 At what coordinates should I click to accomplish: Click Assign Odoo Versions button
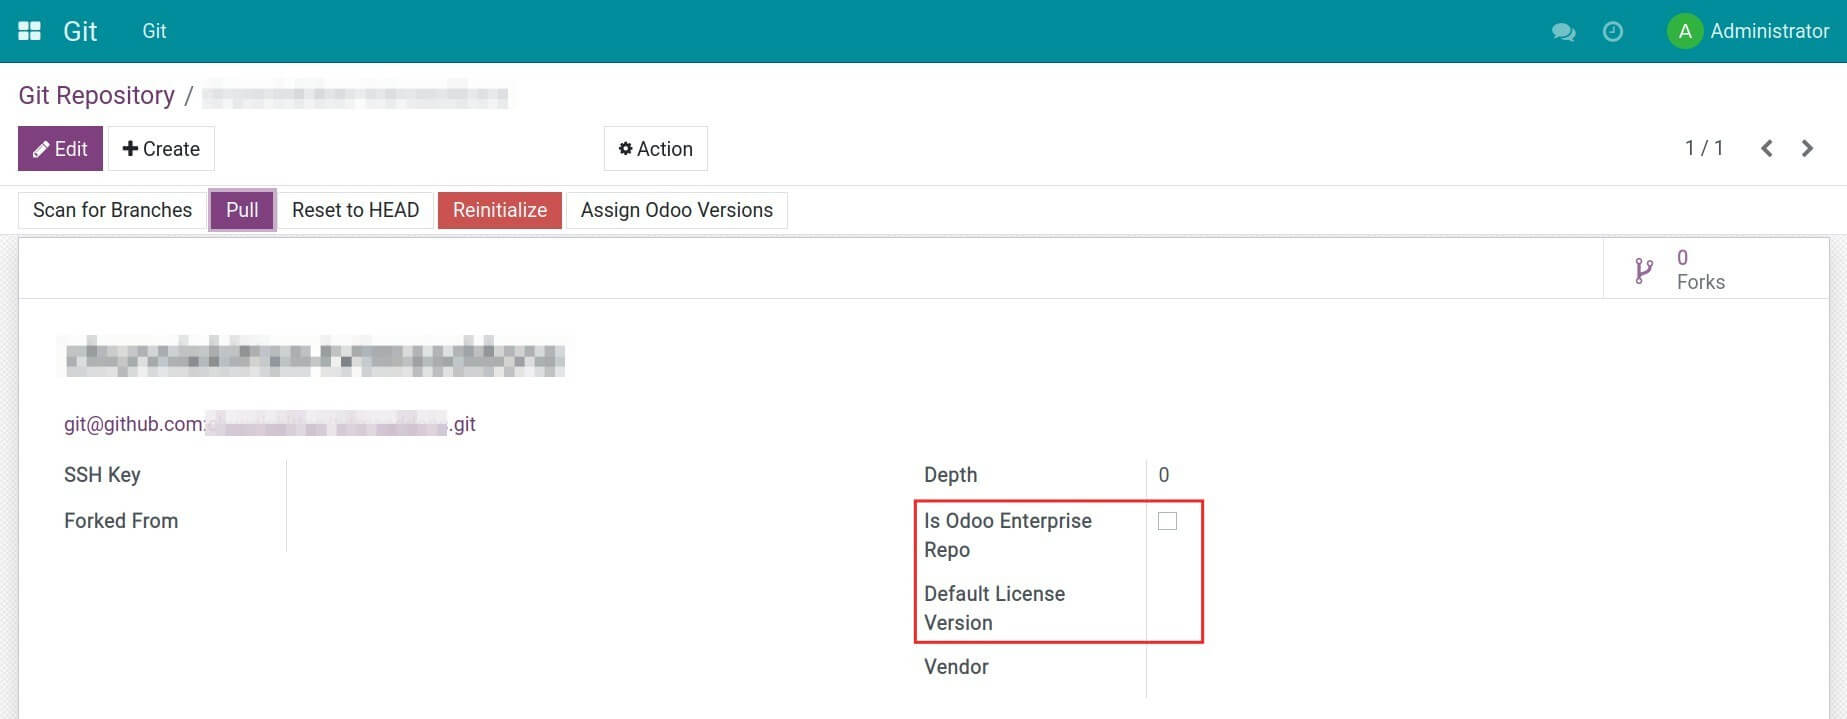(x=677, y=210)
